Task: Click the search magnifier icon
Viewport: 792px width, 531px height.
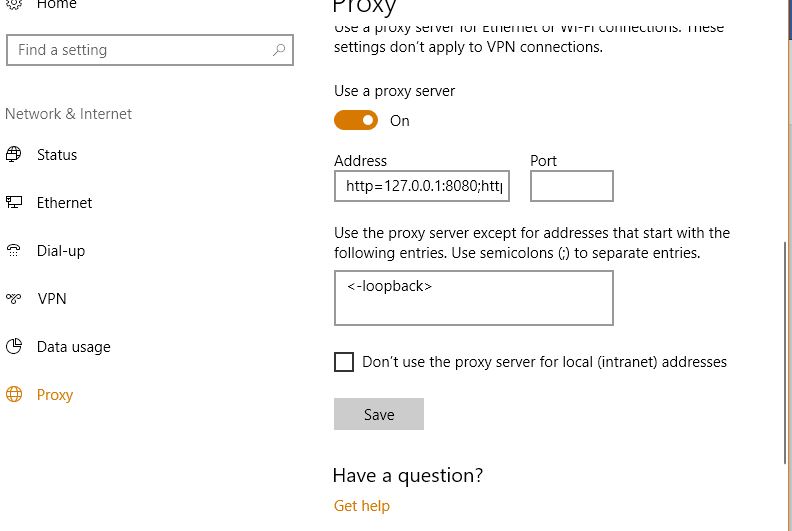Action: click(279, 50)
